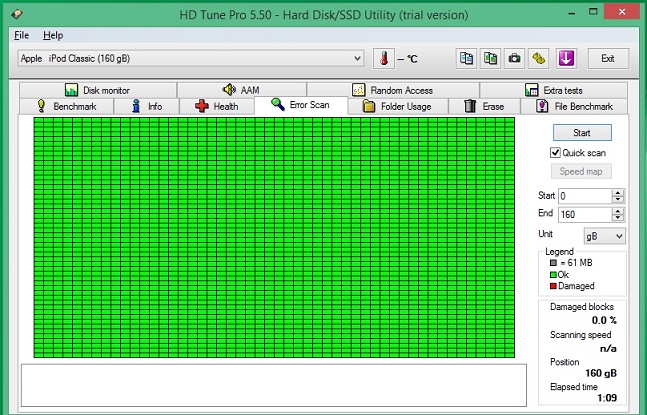
Task: Click the camera save screenshot icon
Action: pyautogui.click(x=514, y=58)
